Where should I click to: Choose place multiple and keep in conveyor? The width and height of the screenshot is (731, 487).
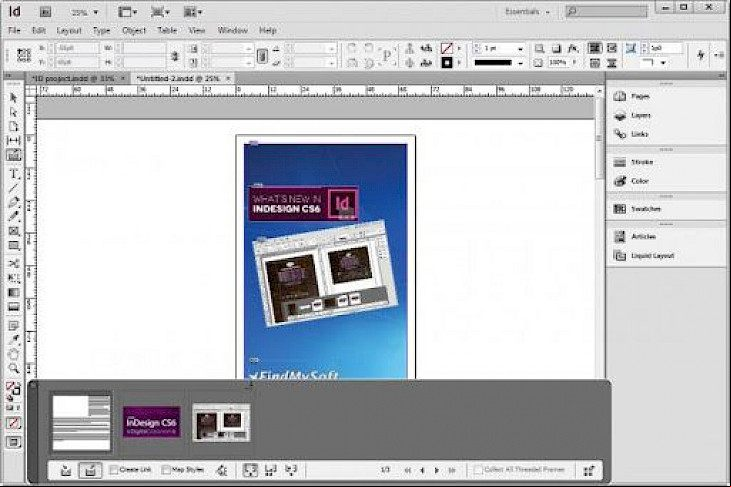(270, 471)
